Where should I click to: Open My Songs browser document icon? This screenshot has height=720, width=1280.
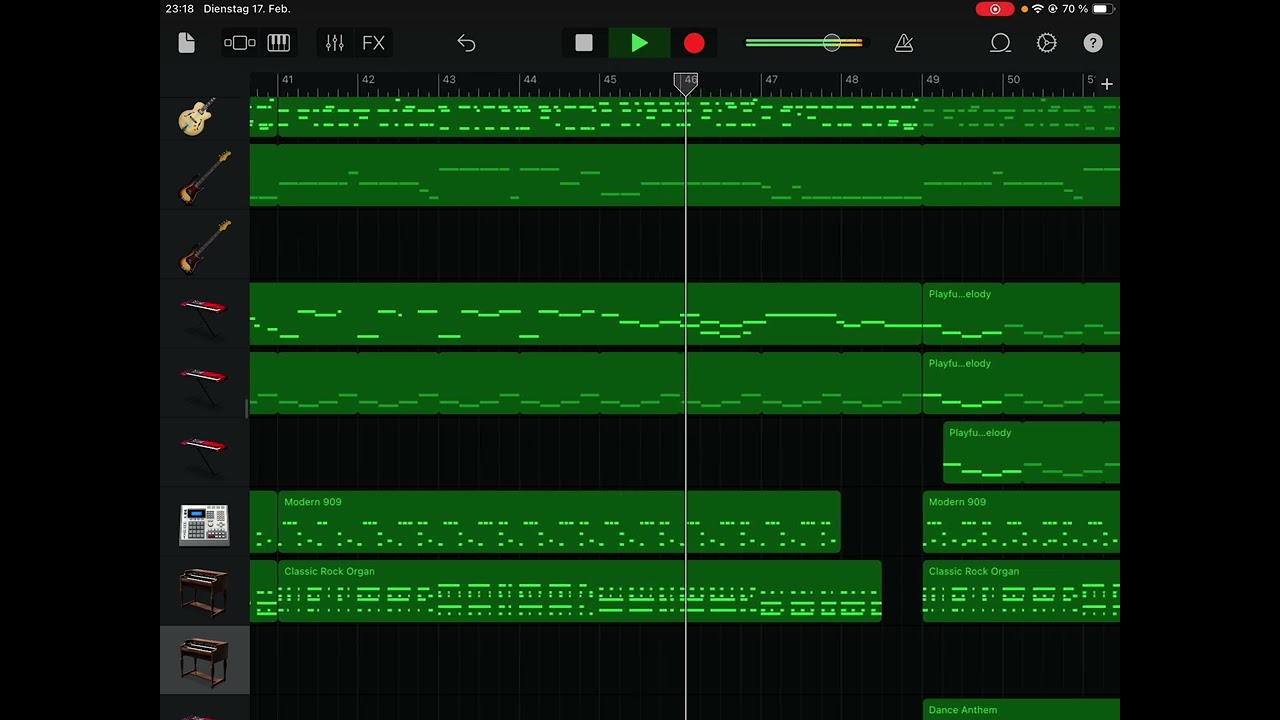coord(186,43)
